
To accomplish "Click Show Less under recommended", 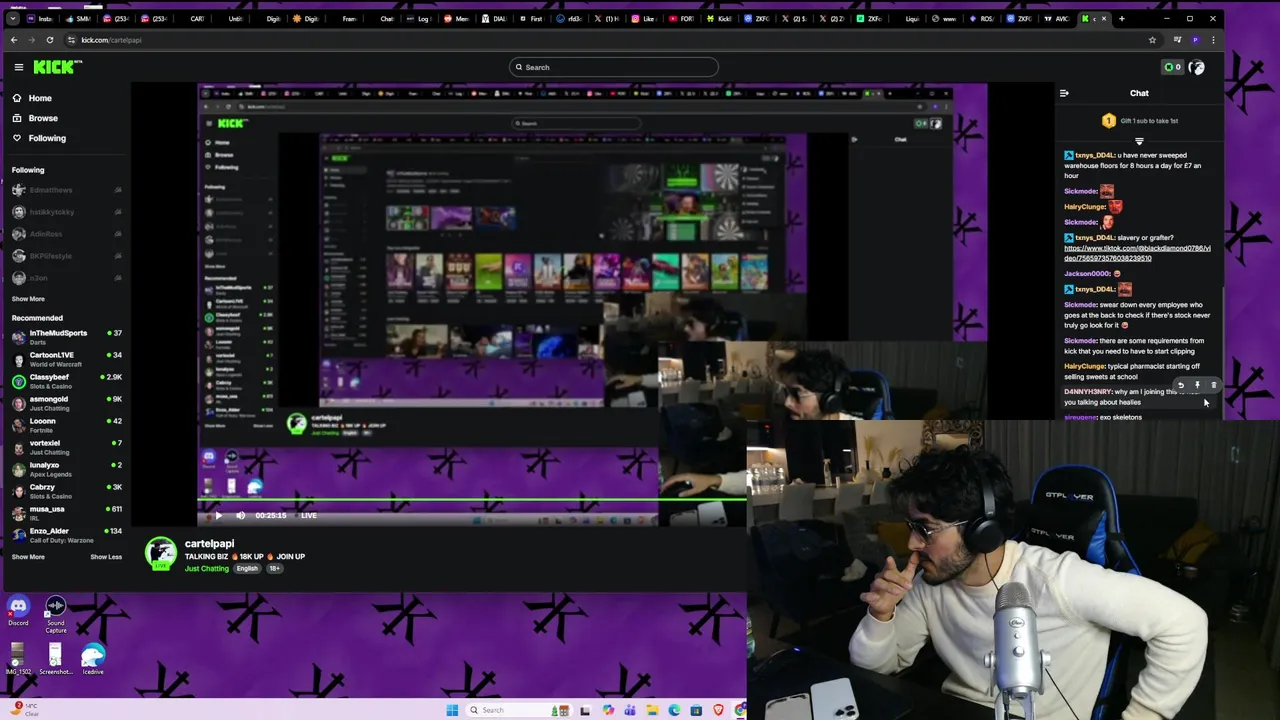I will [x=106, y=557].
